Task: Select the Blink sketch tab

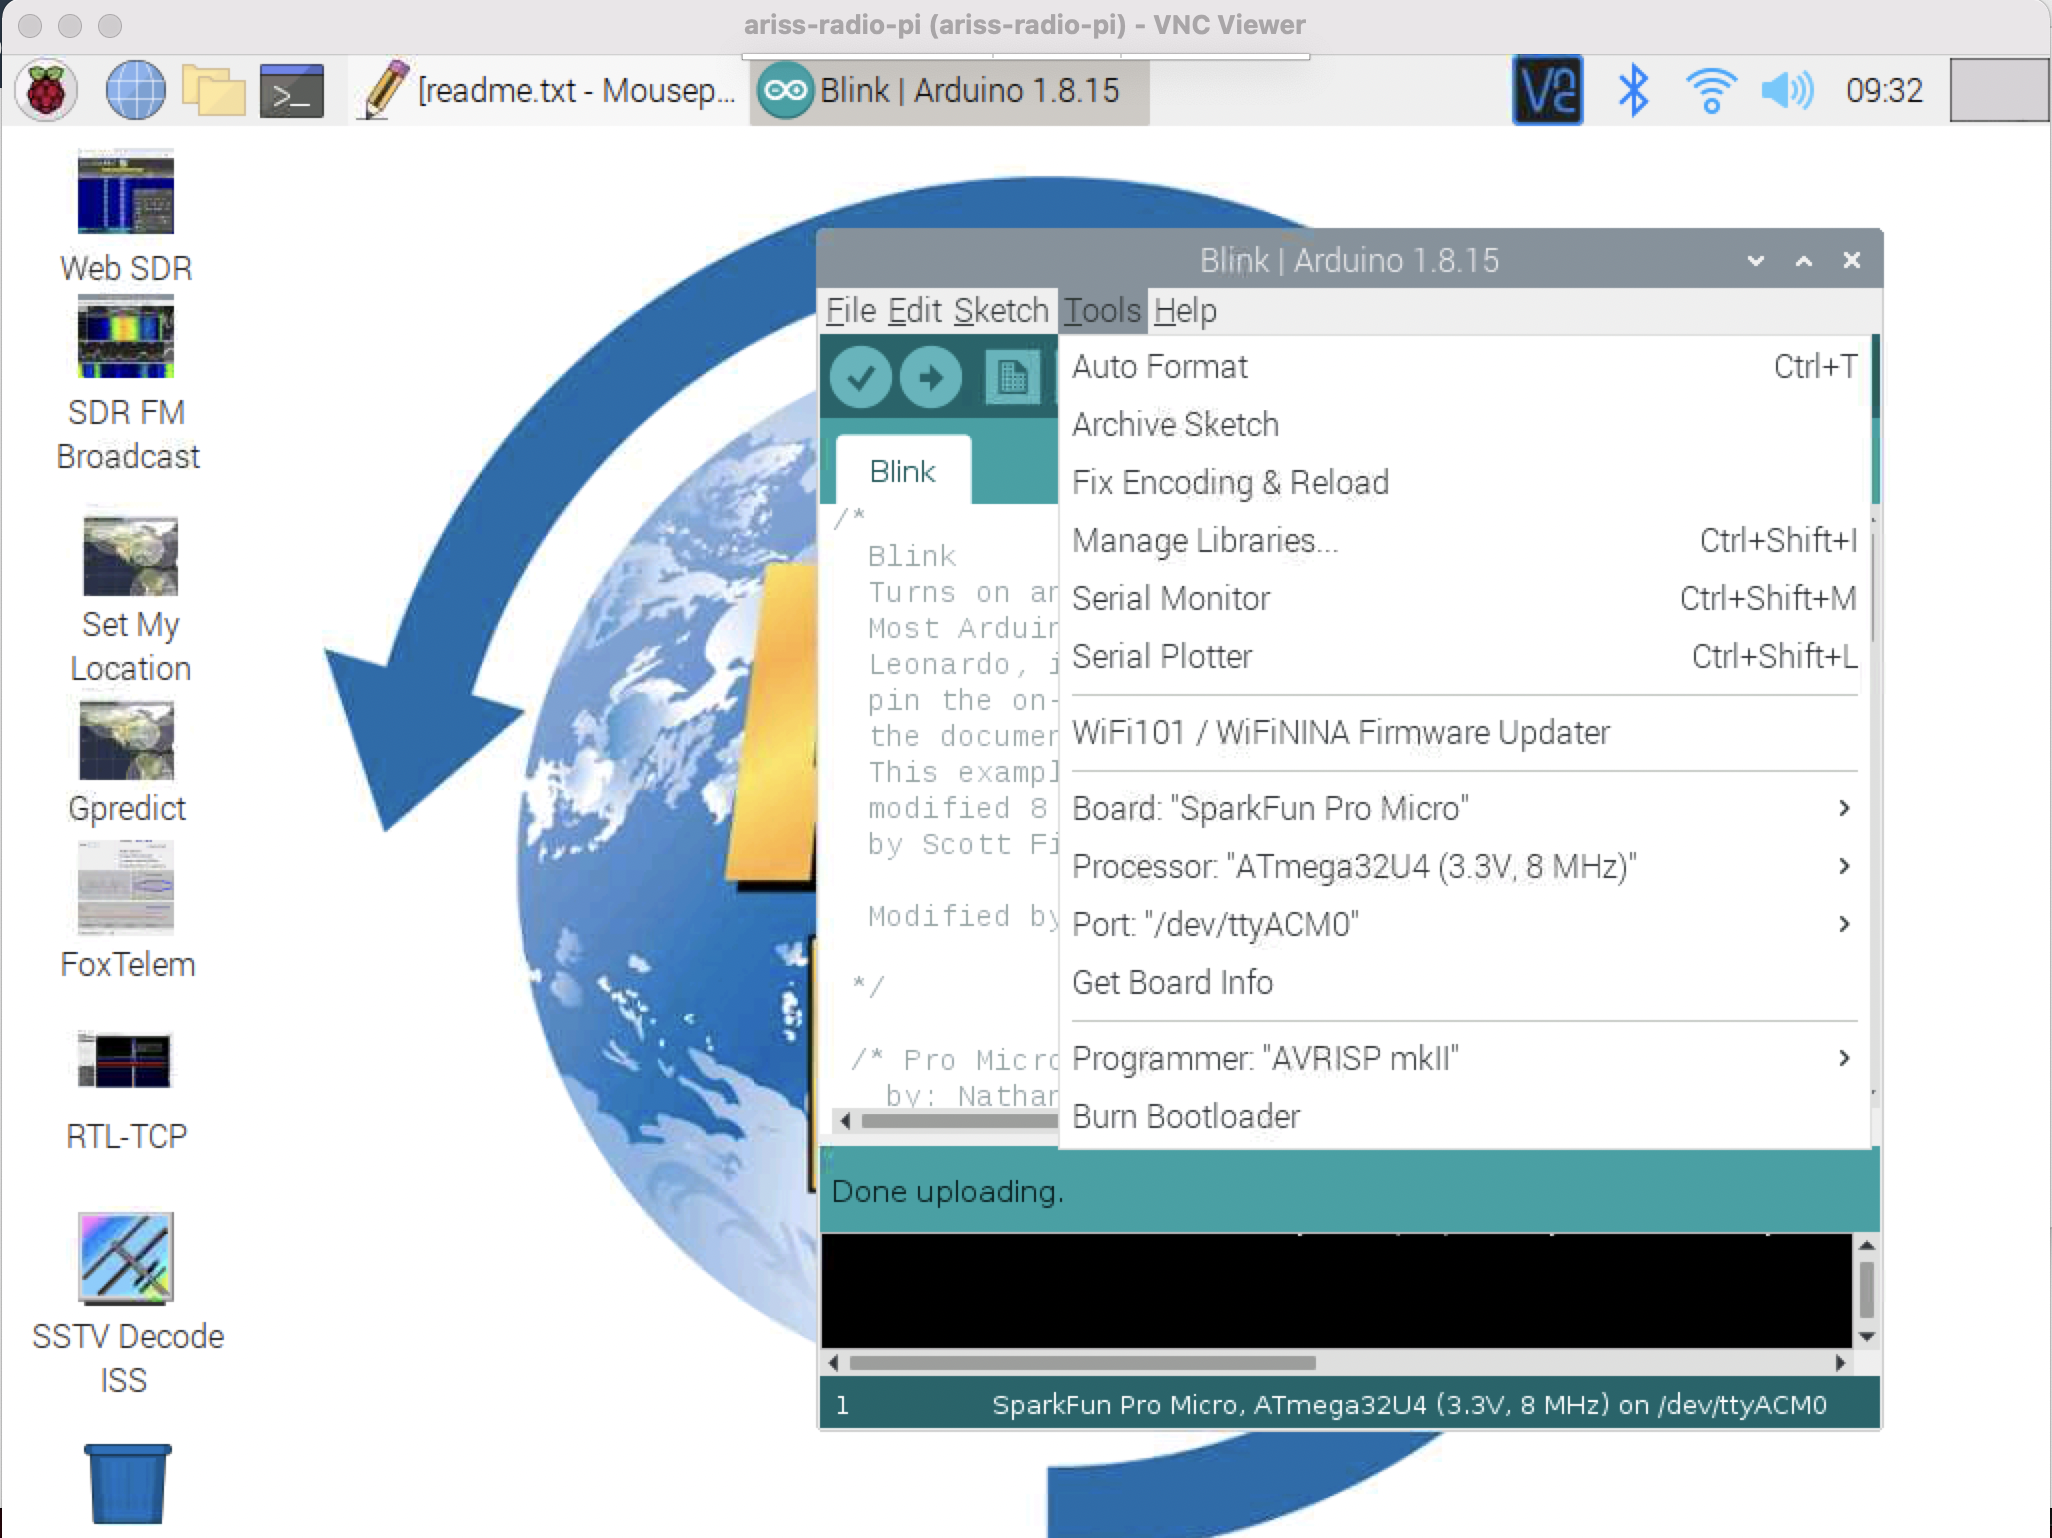Action: coord(903,471)
